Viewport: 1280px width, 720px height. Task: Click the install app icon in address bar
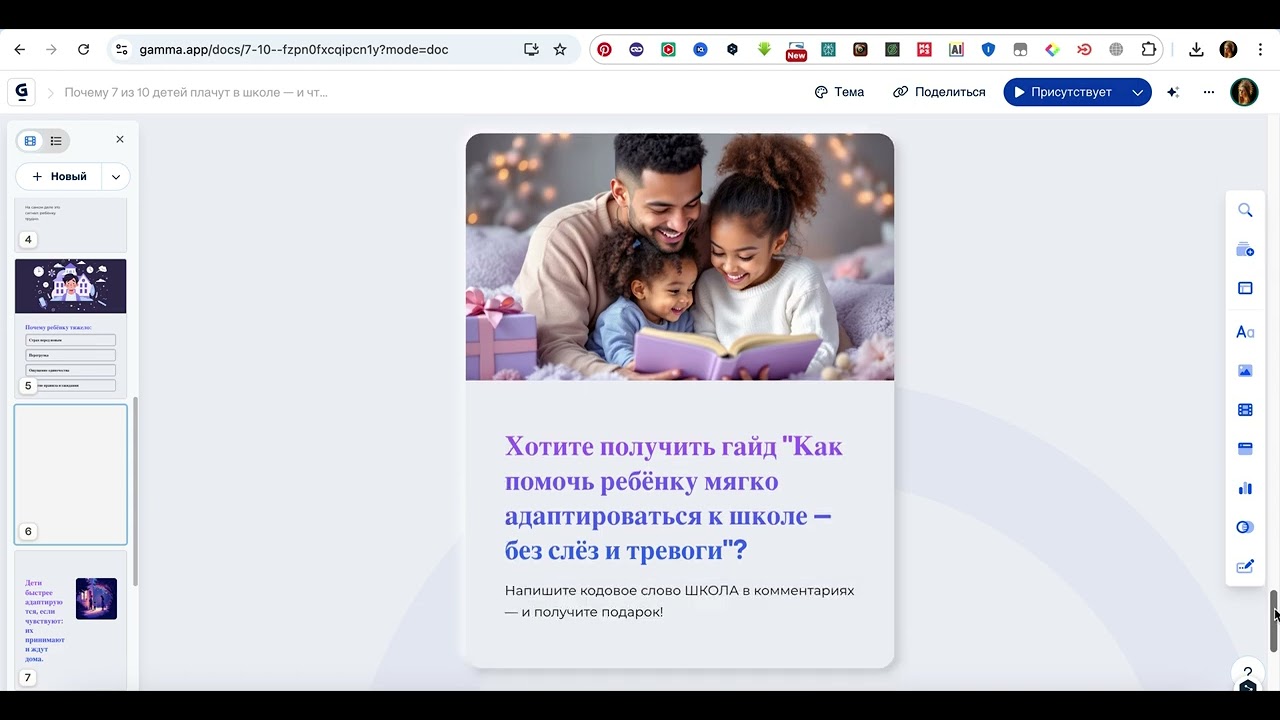(531, 49)
